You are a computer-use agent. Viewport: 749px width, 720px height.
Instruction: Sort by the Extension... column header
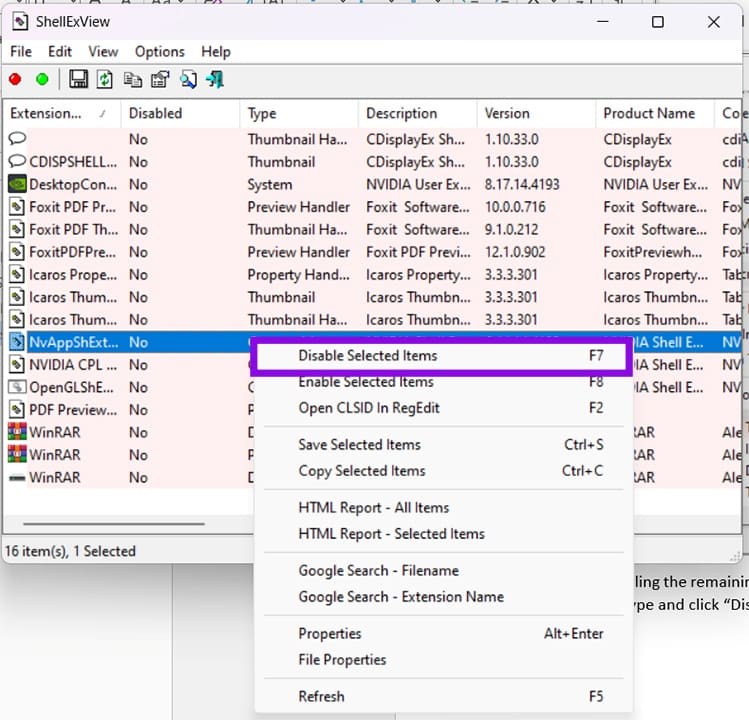pos(62,114)
